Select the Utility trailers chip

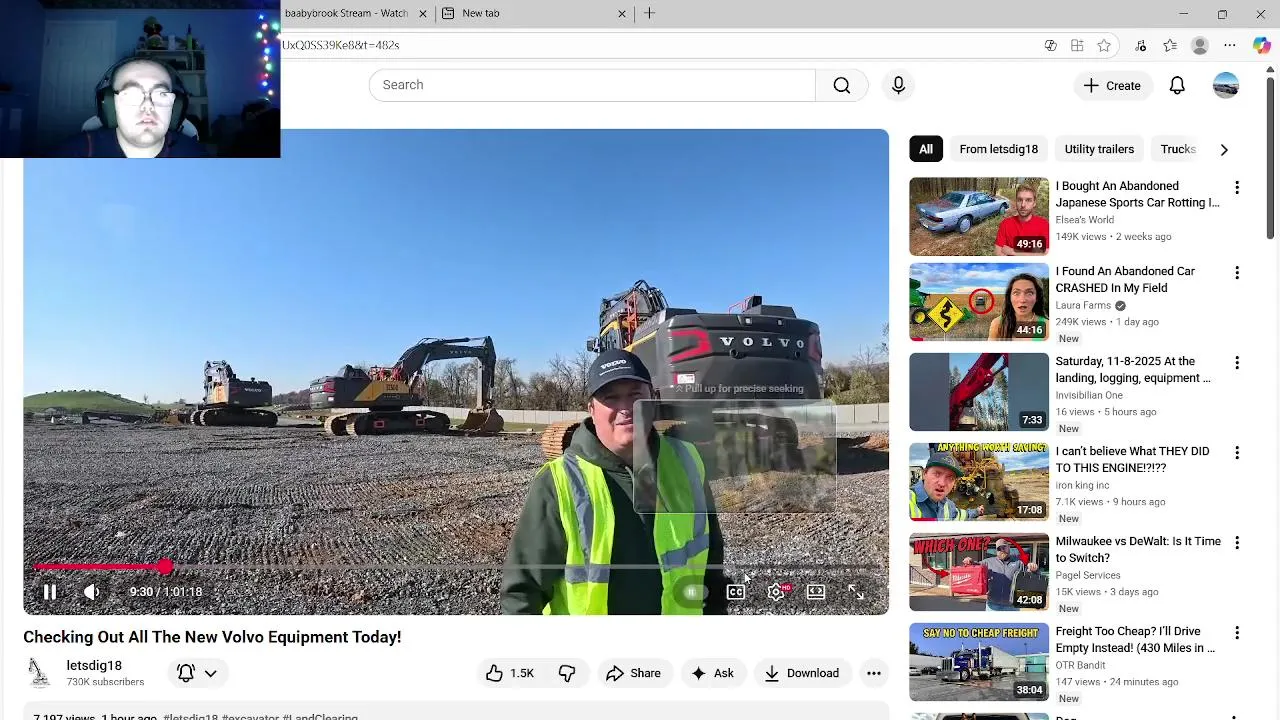pyautogui.click(x=1099, y=149)
